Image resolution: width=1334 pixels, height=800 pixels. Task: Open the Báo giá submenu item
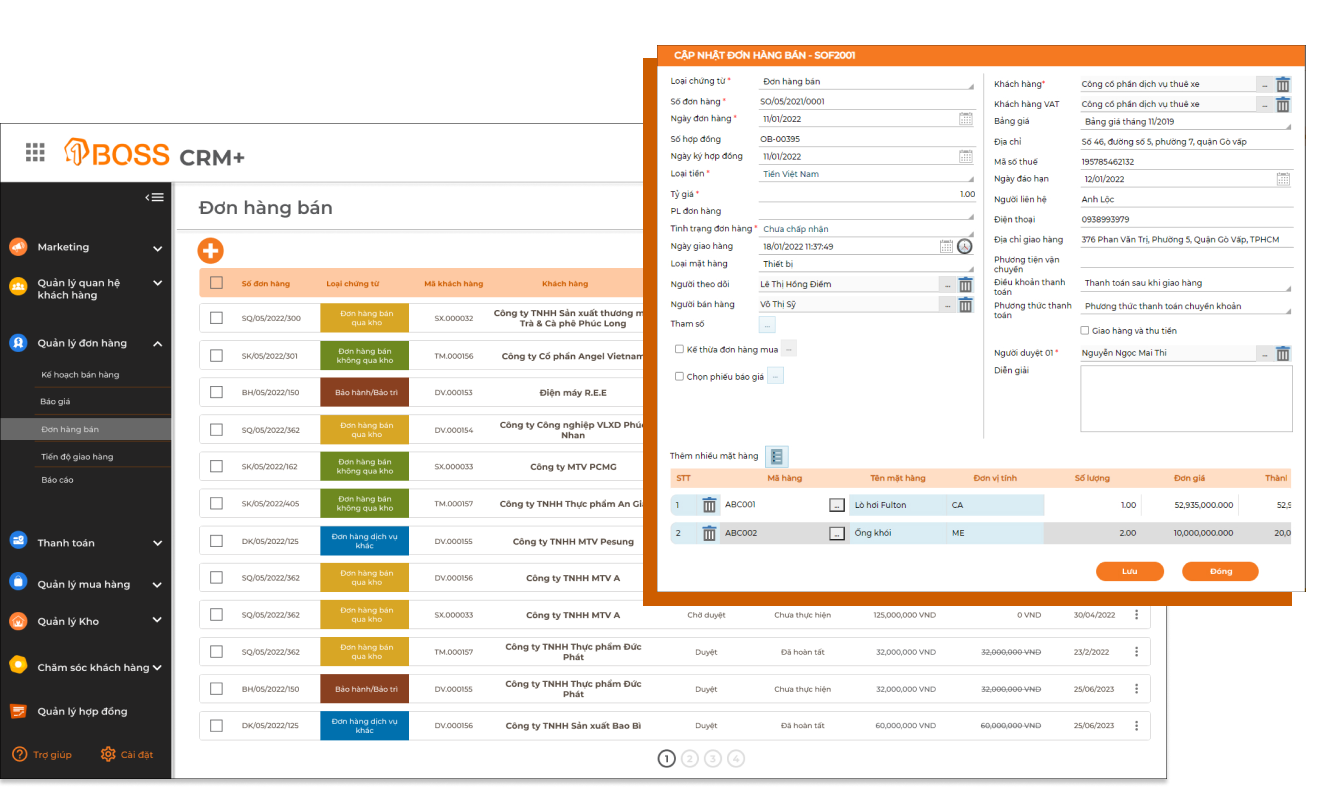tap(56, 401)
